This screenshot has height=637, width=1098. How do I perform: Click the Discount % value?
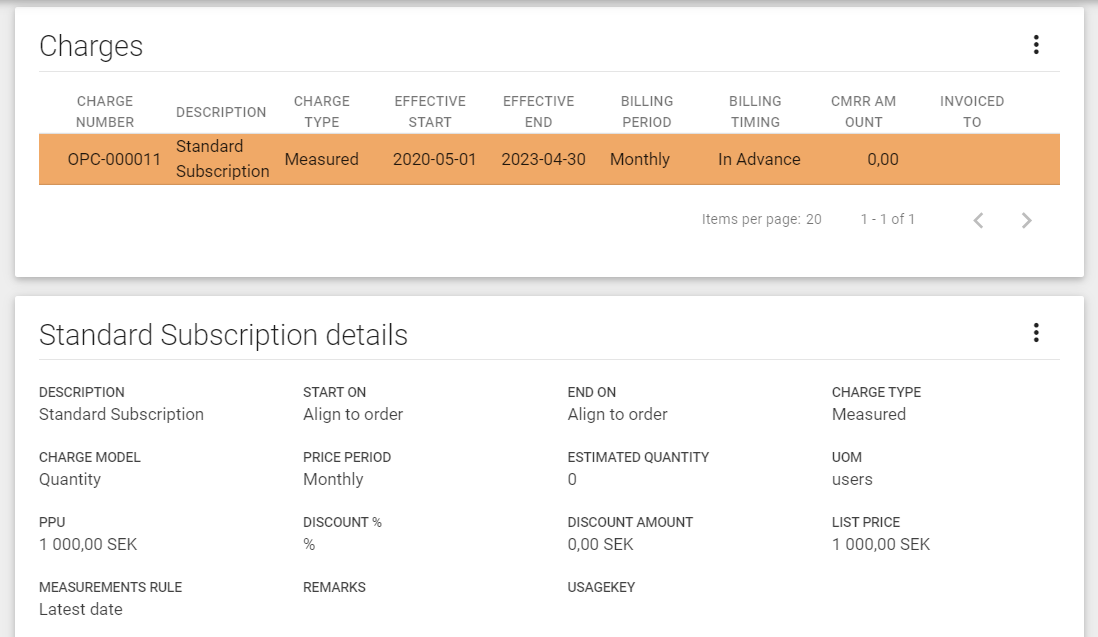click(309, 545)
